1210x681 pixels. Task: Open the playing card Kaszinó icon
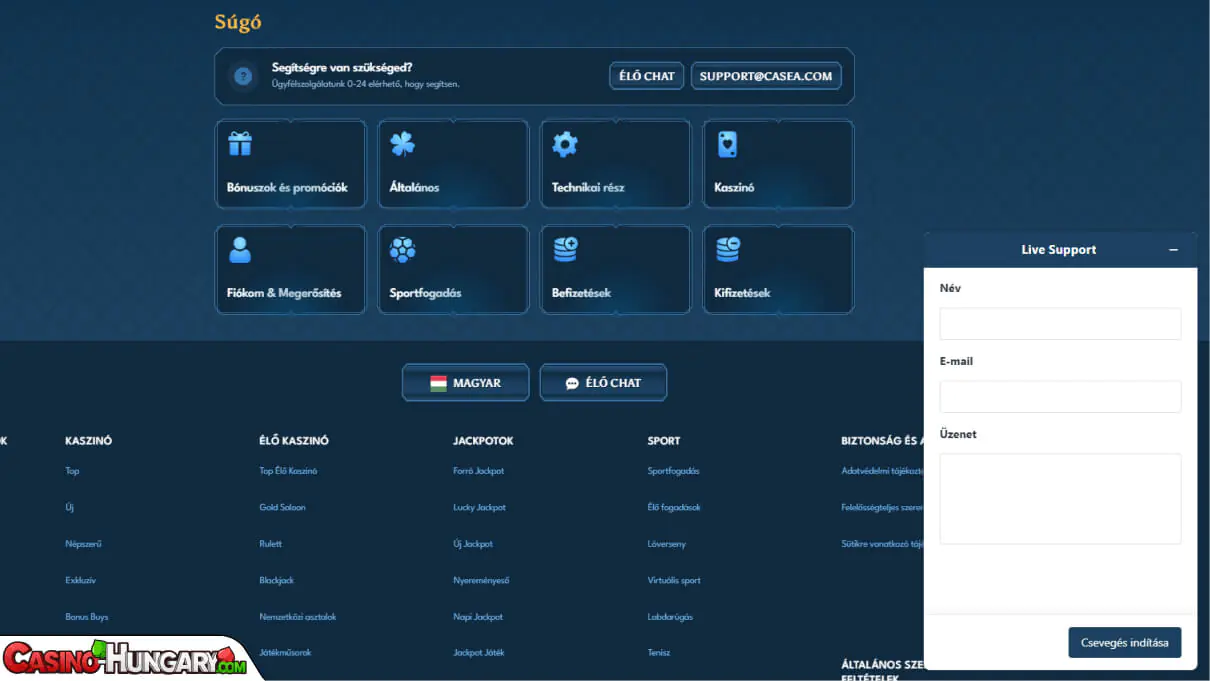point(727,144)
